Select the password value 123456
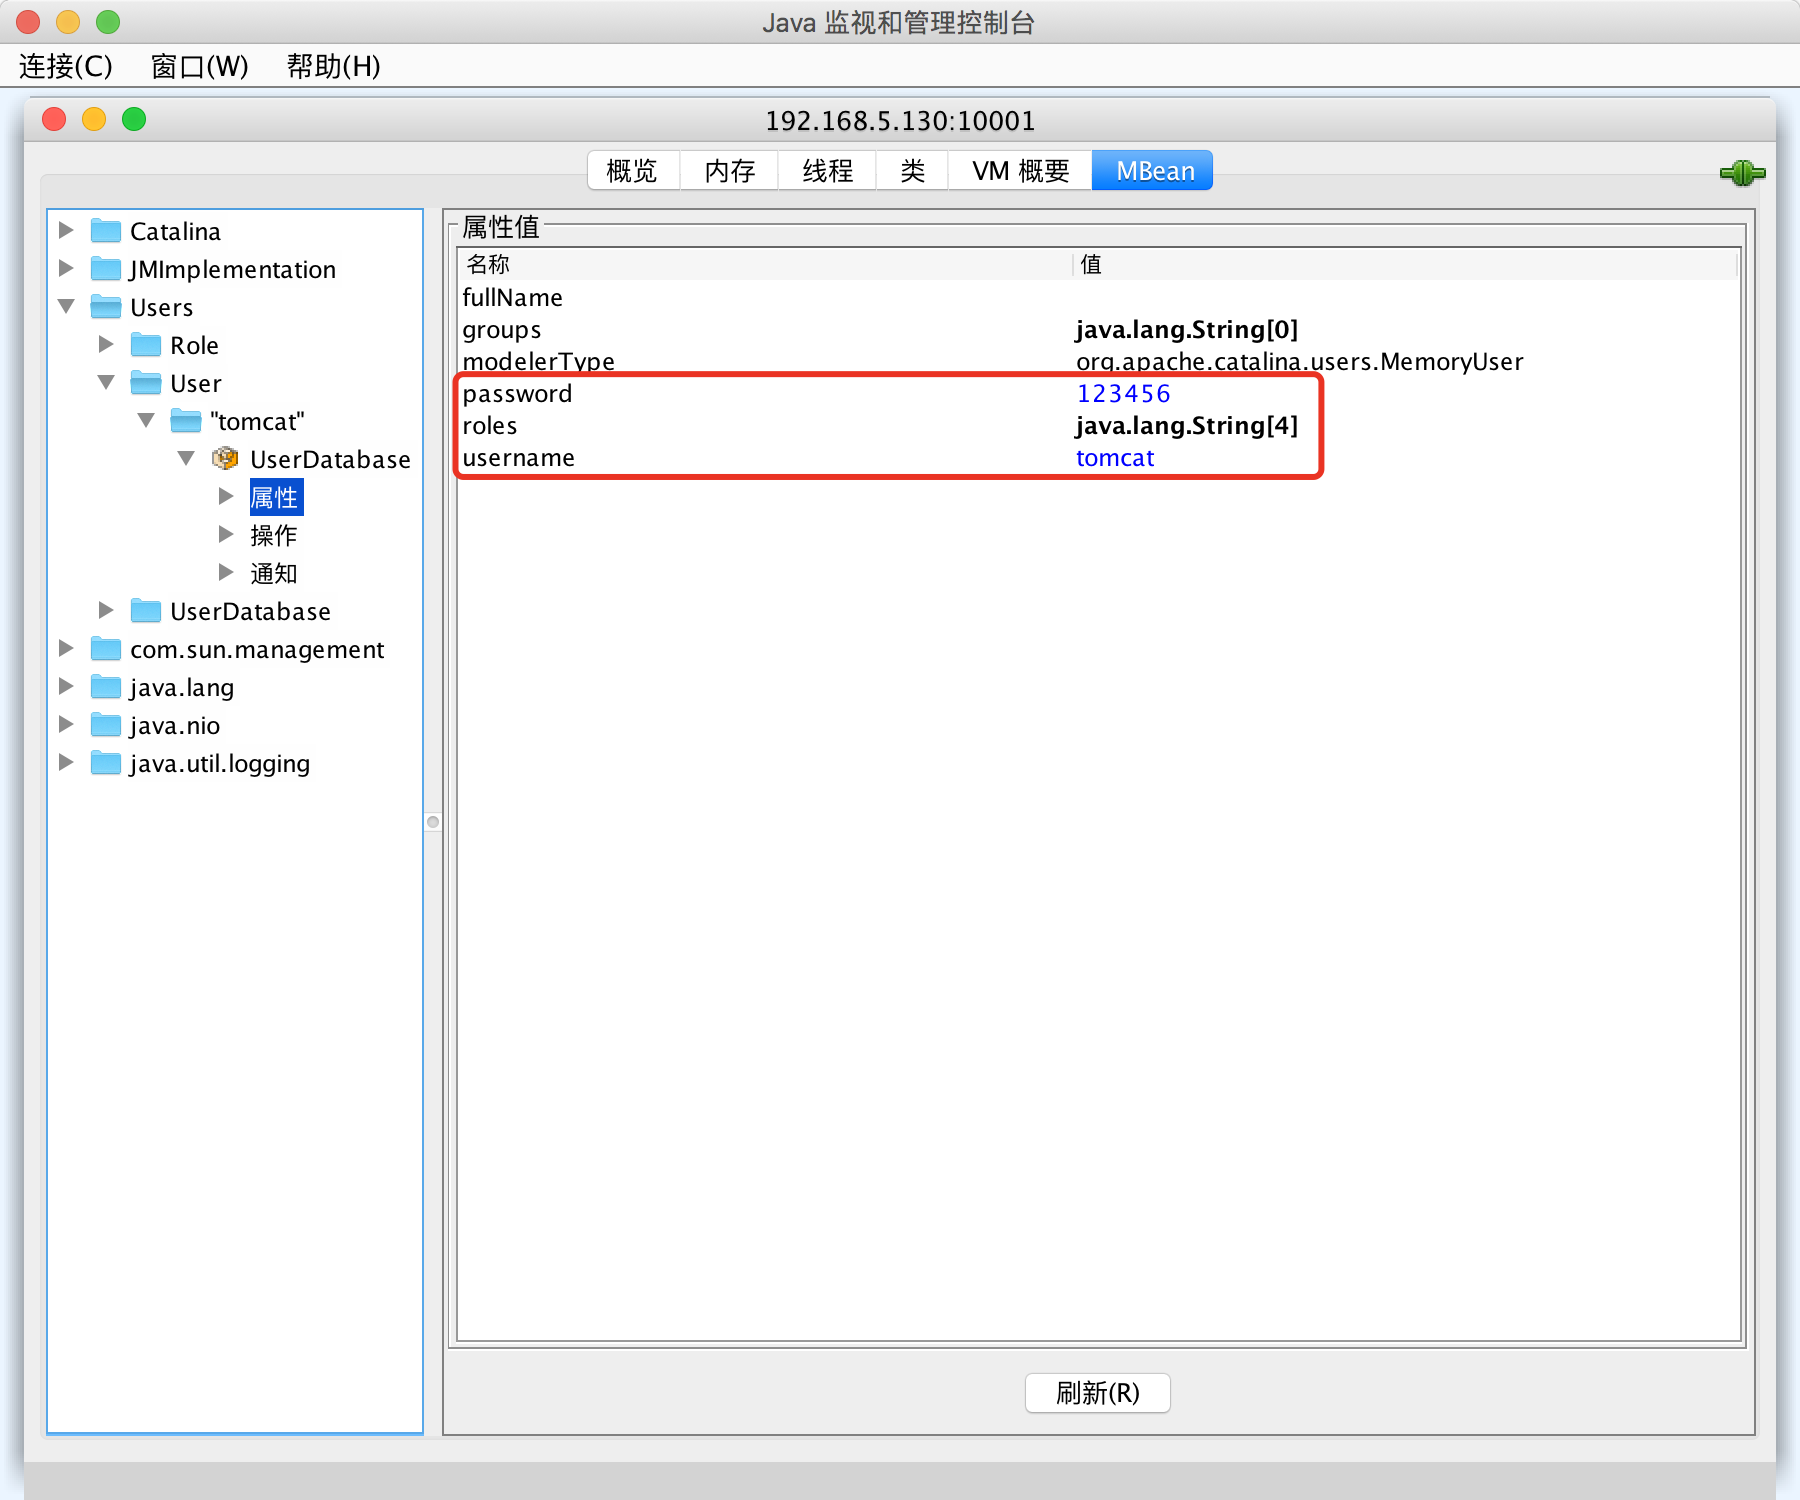Viewport: 1800px width, 1500px height. [x=1123, y=393]
